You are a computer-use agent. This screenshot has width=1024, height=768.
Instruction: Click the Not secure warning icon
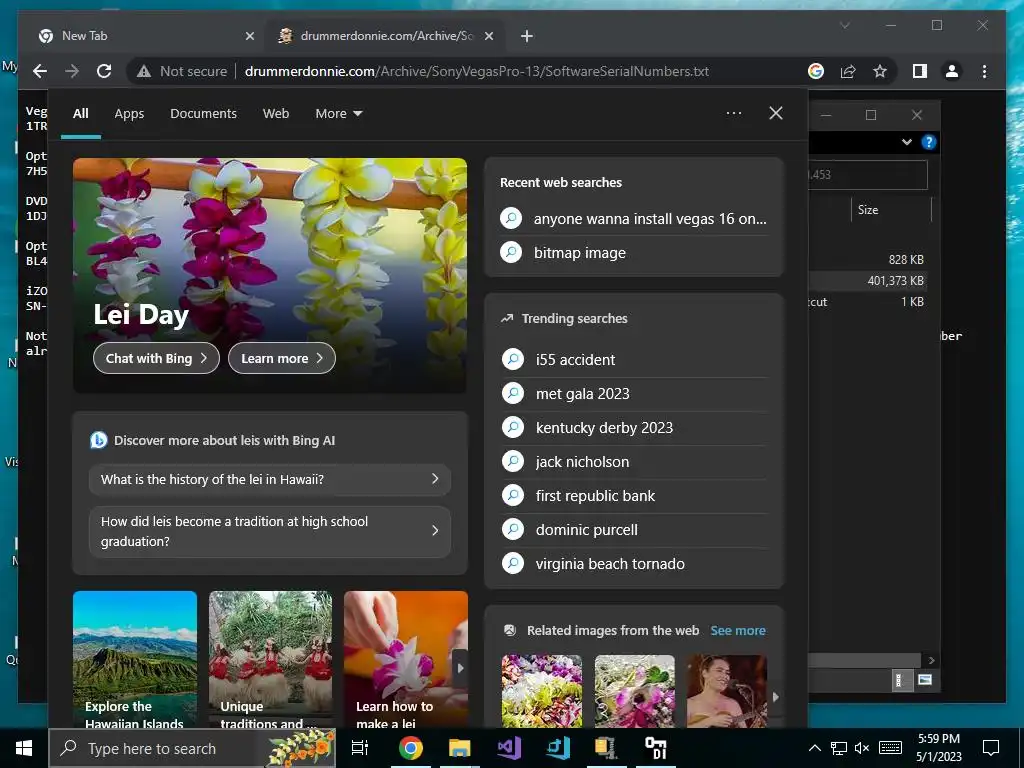click(144, 71)
